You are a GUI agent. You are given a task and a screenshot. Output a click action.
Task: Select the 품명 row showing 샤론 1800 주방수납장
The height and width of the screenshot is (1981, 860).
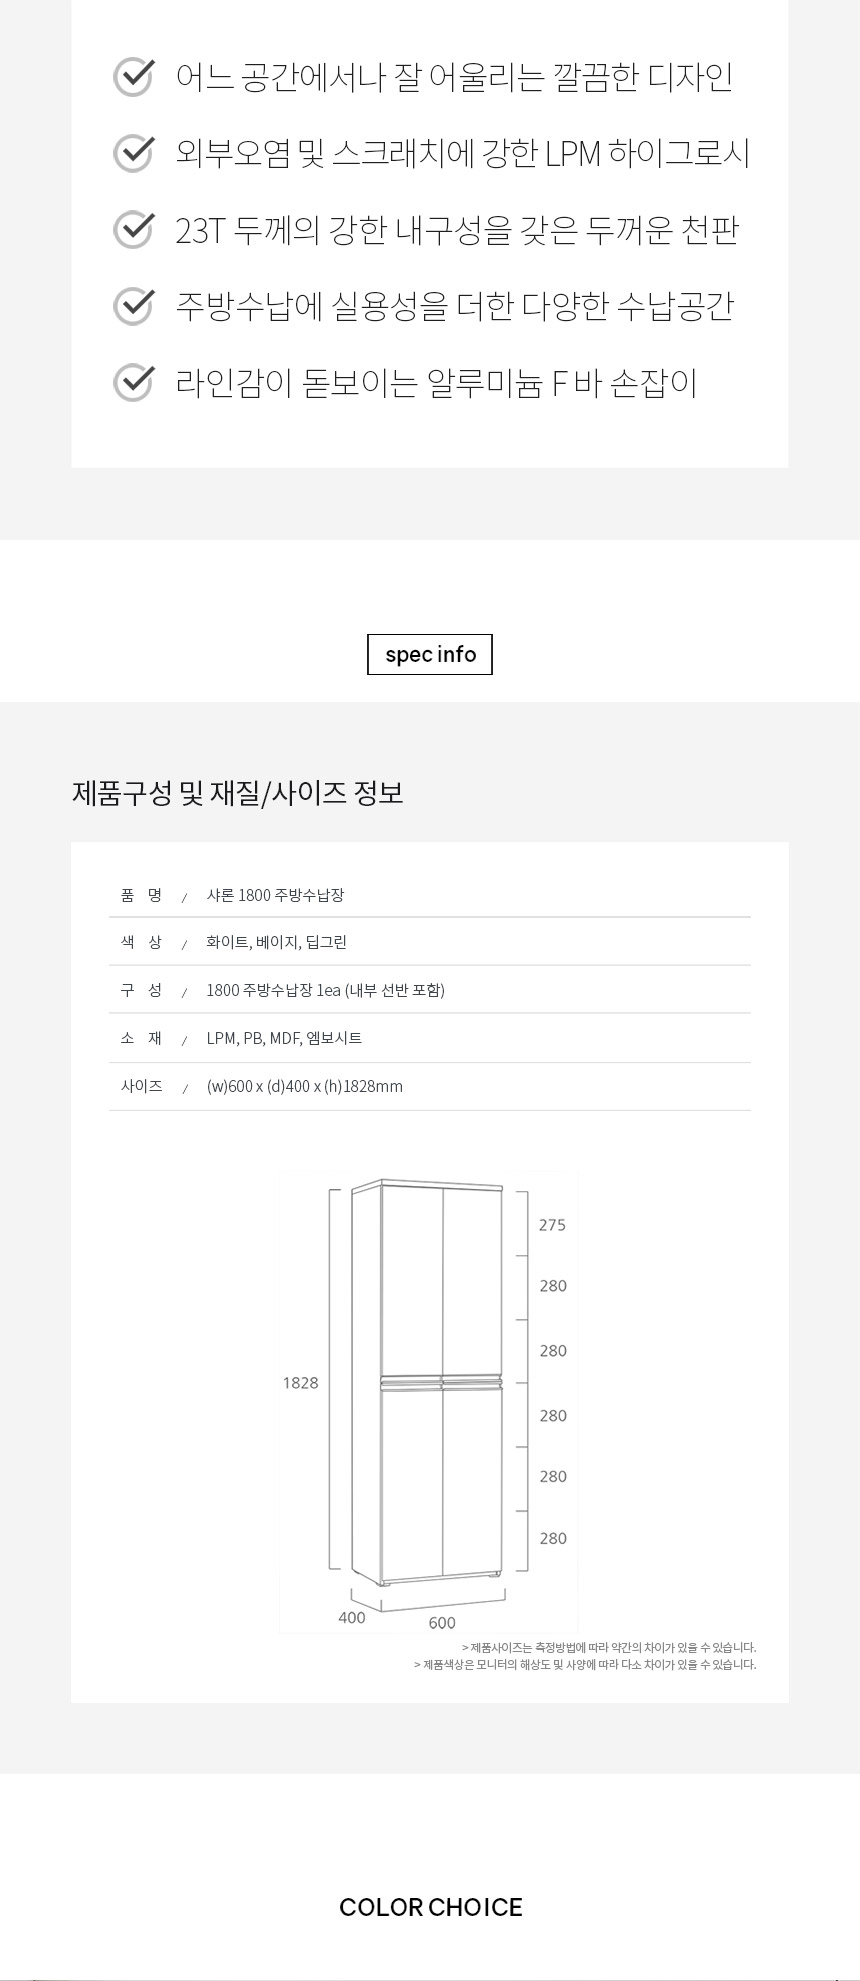point(275,895)
